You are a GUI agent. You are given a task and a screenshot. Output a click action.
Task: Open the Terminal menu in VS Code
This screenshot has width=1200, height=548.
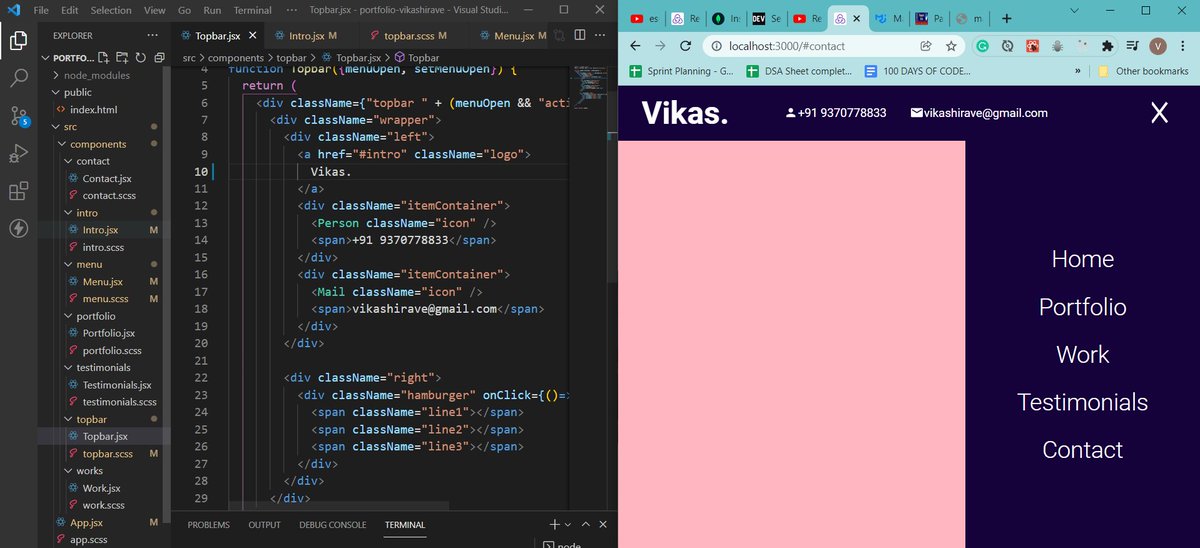click(252, 10)
